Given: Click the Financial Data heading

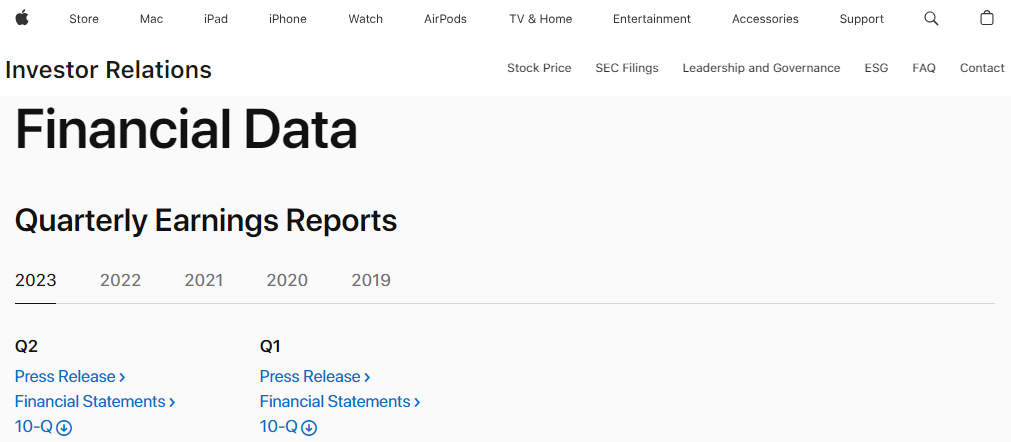Looking at the screenshot, I should click(186, 130).
